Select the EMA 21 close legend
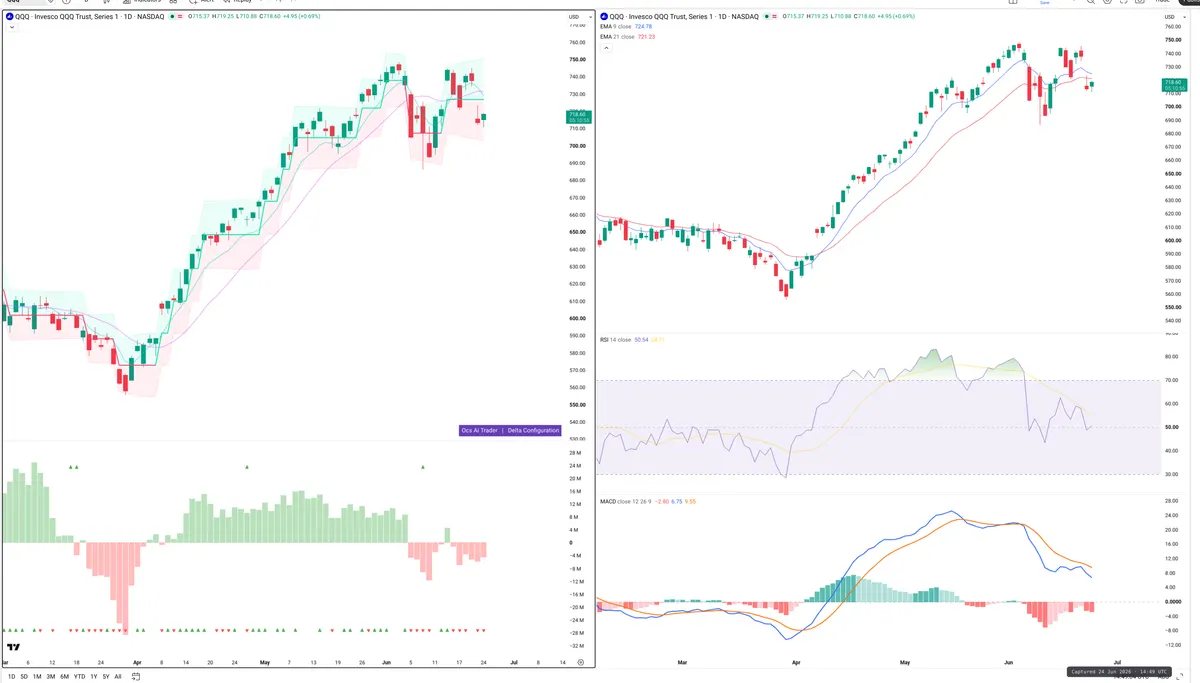 click(617, 37)
